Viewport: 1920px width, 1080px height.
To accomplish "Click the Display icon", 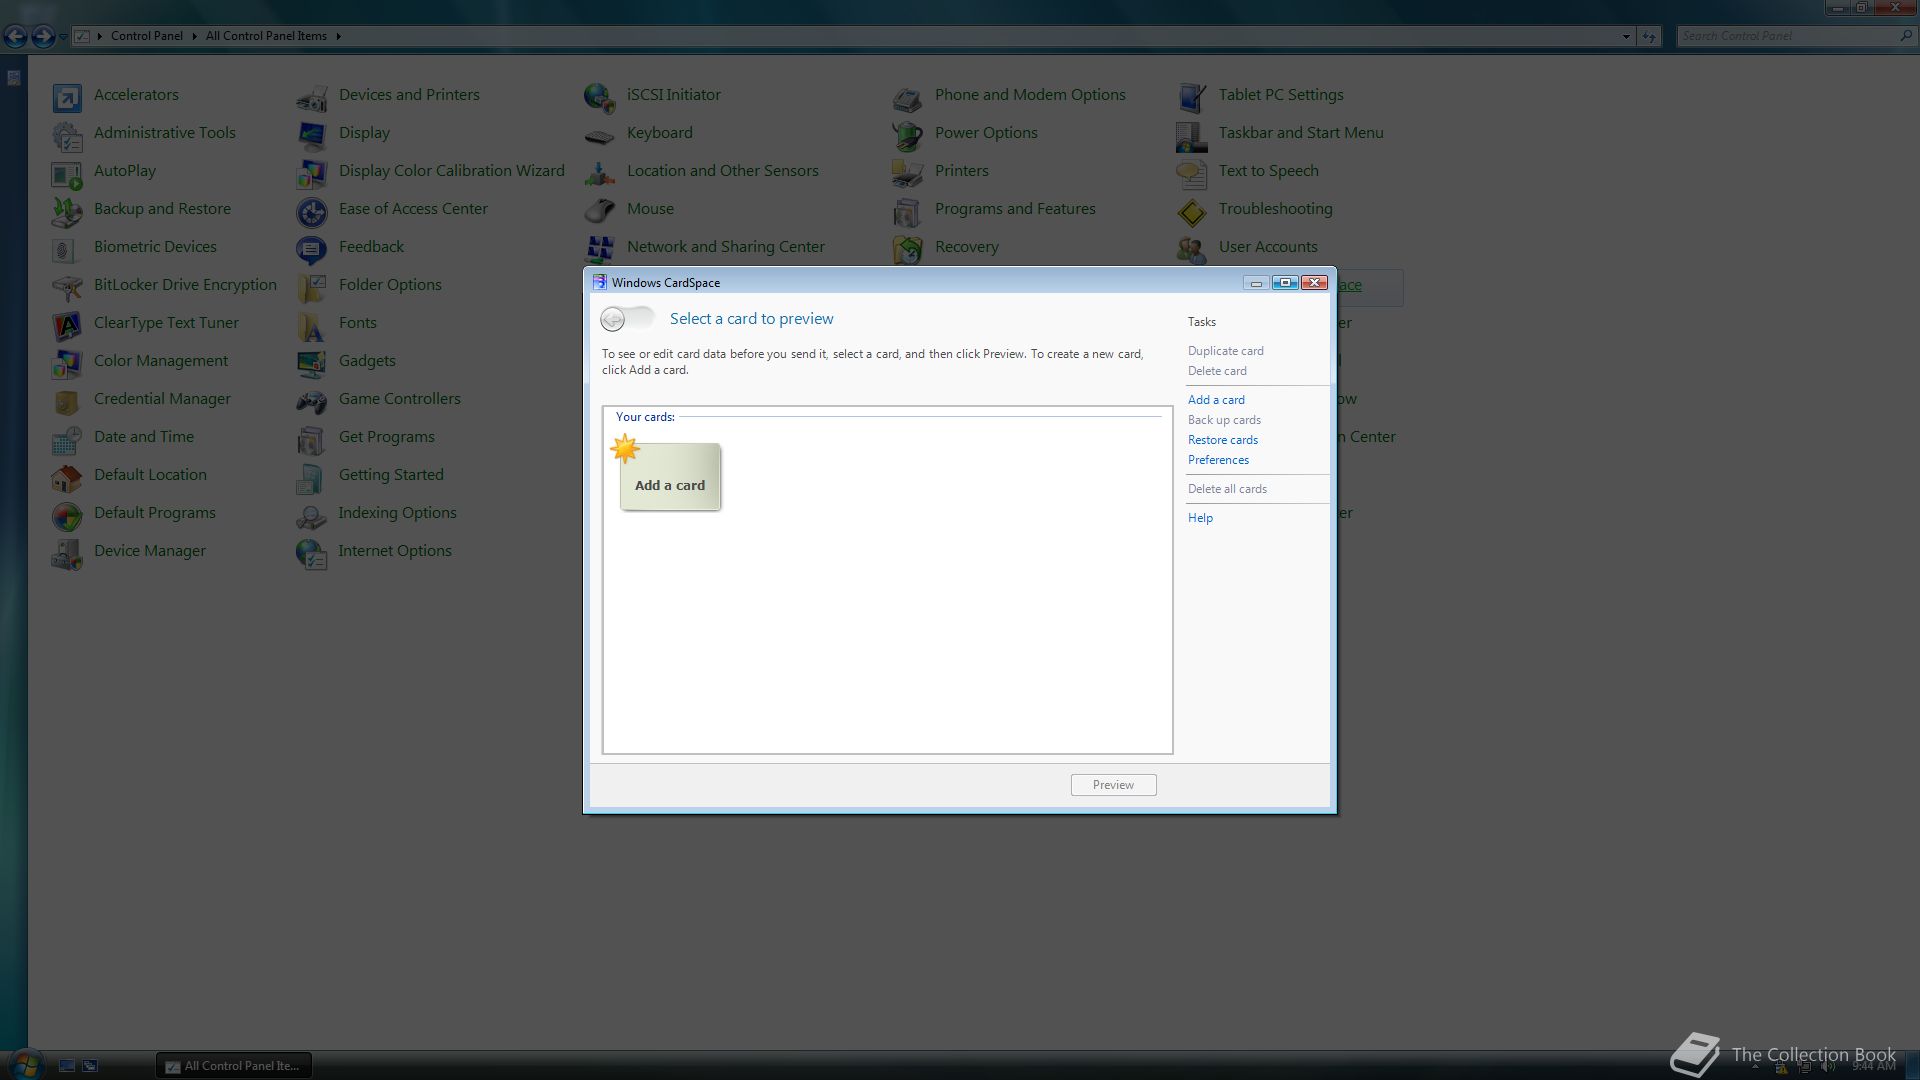I will pyautogui.click(x=312, y=135).
